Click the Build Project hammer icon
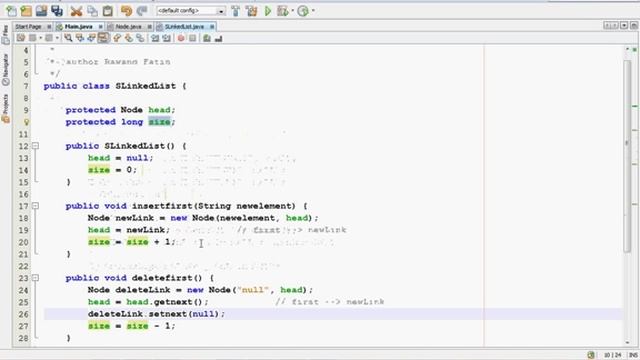Image resolution: width=640 pixels, height=360 pixels. (x=236, y=11)
